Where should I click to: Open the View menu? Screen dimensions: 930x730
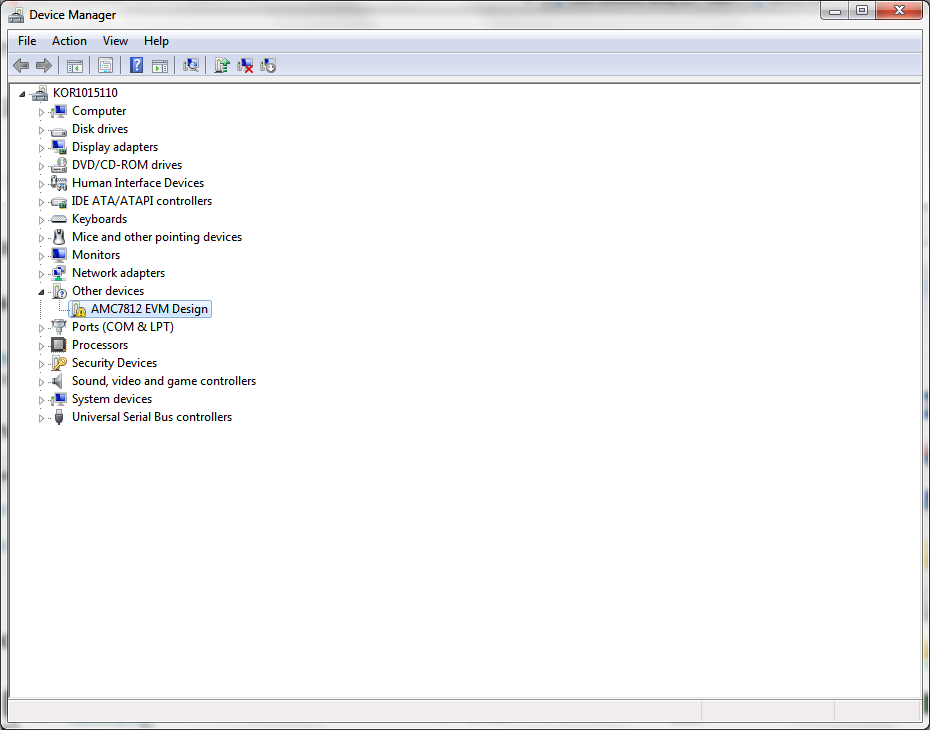click(115, 41)
